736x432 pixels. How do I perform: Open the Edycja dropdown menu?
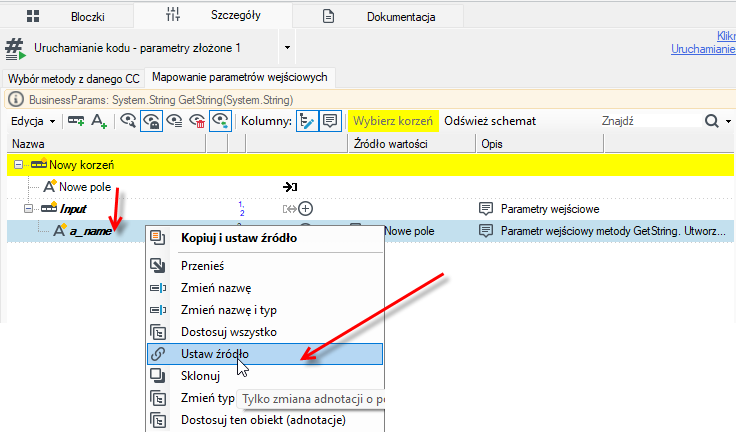point(33,121)
